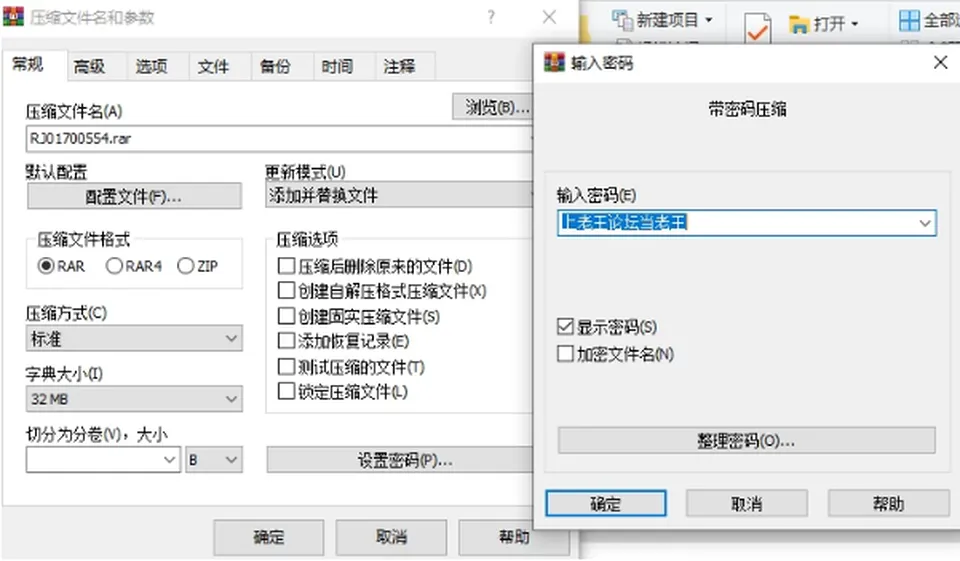The image size is (960, 561).
Task: Click 取消 in compression parameters dialog
Action: (391, 537)
